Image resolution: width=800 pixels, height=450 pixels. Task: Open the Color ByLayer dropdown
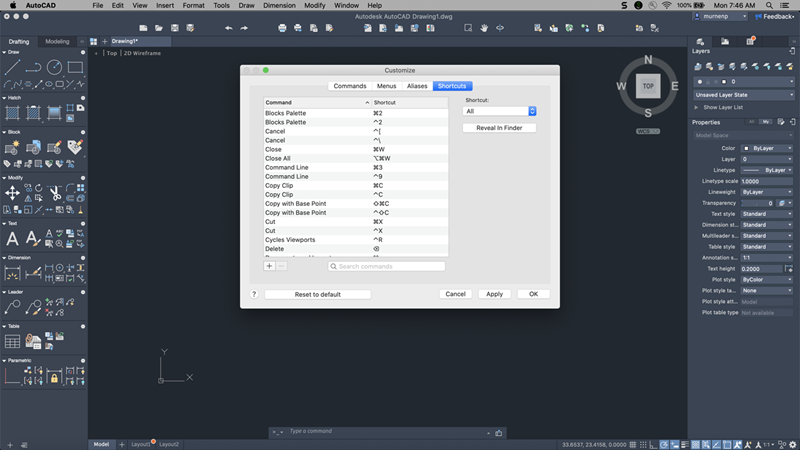point(767,148)
